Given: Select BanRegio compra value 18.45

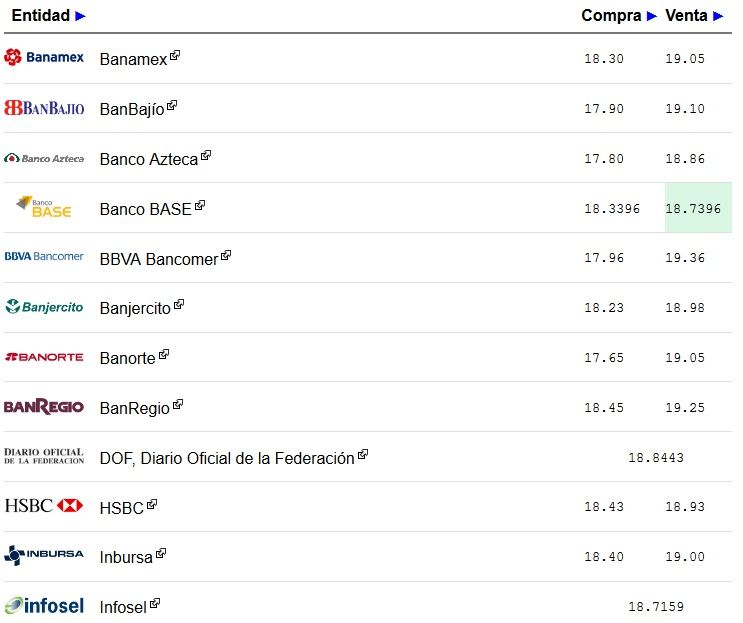Looking at the screenshot, I should click(604, 407).
